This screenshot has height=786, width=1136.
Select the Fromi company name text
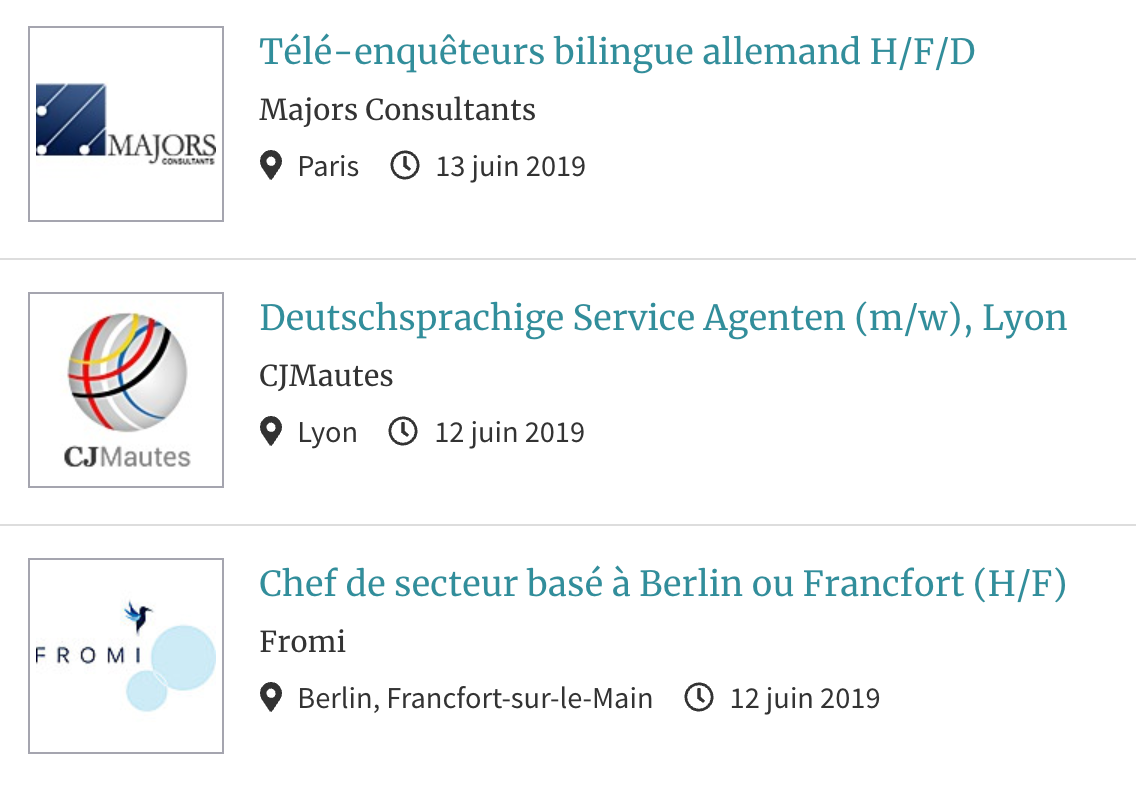303,642
